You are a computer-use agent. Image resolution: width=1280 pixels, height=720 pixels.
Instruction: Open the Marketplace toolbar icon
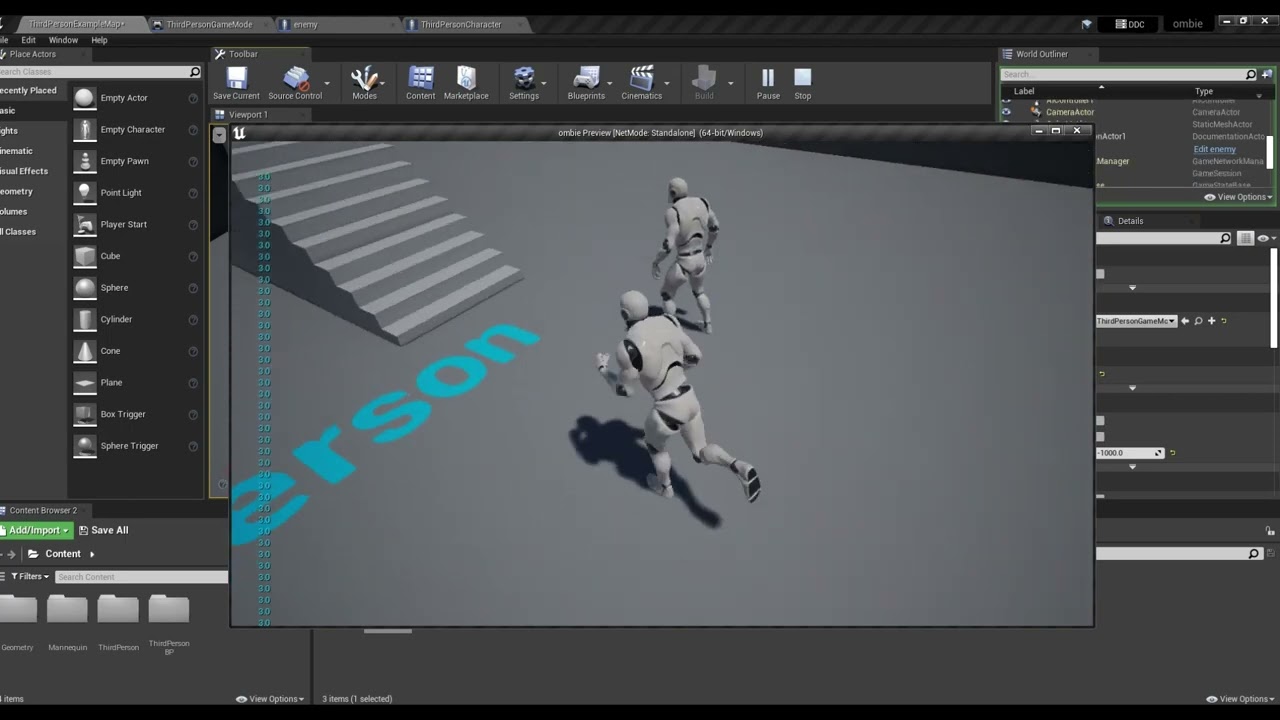tap(466, 78)
